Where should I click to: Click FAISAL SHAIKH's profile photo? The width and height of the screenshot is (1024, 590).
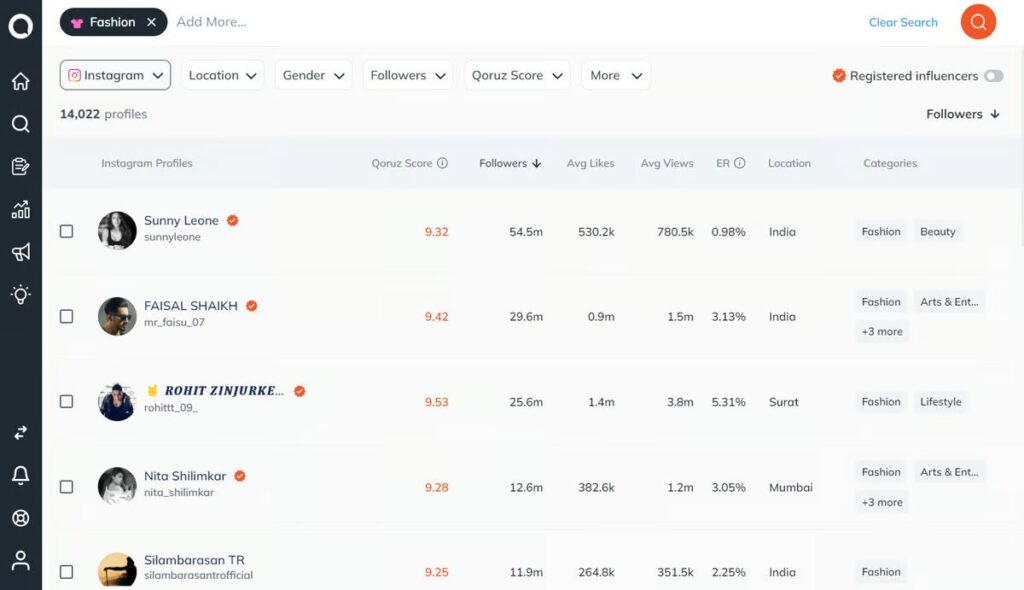point(117,316)
